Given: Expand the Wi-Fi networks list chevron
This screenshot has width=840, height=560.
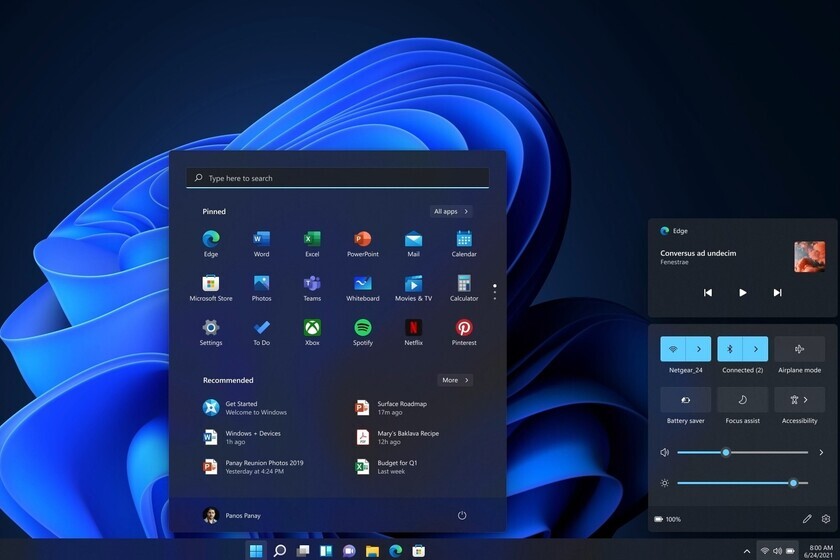Looking at the screenshot, I should tap(699, 349).
